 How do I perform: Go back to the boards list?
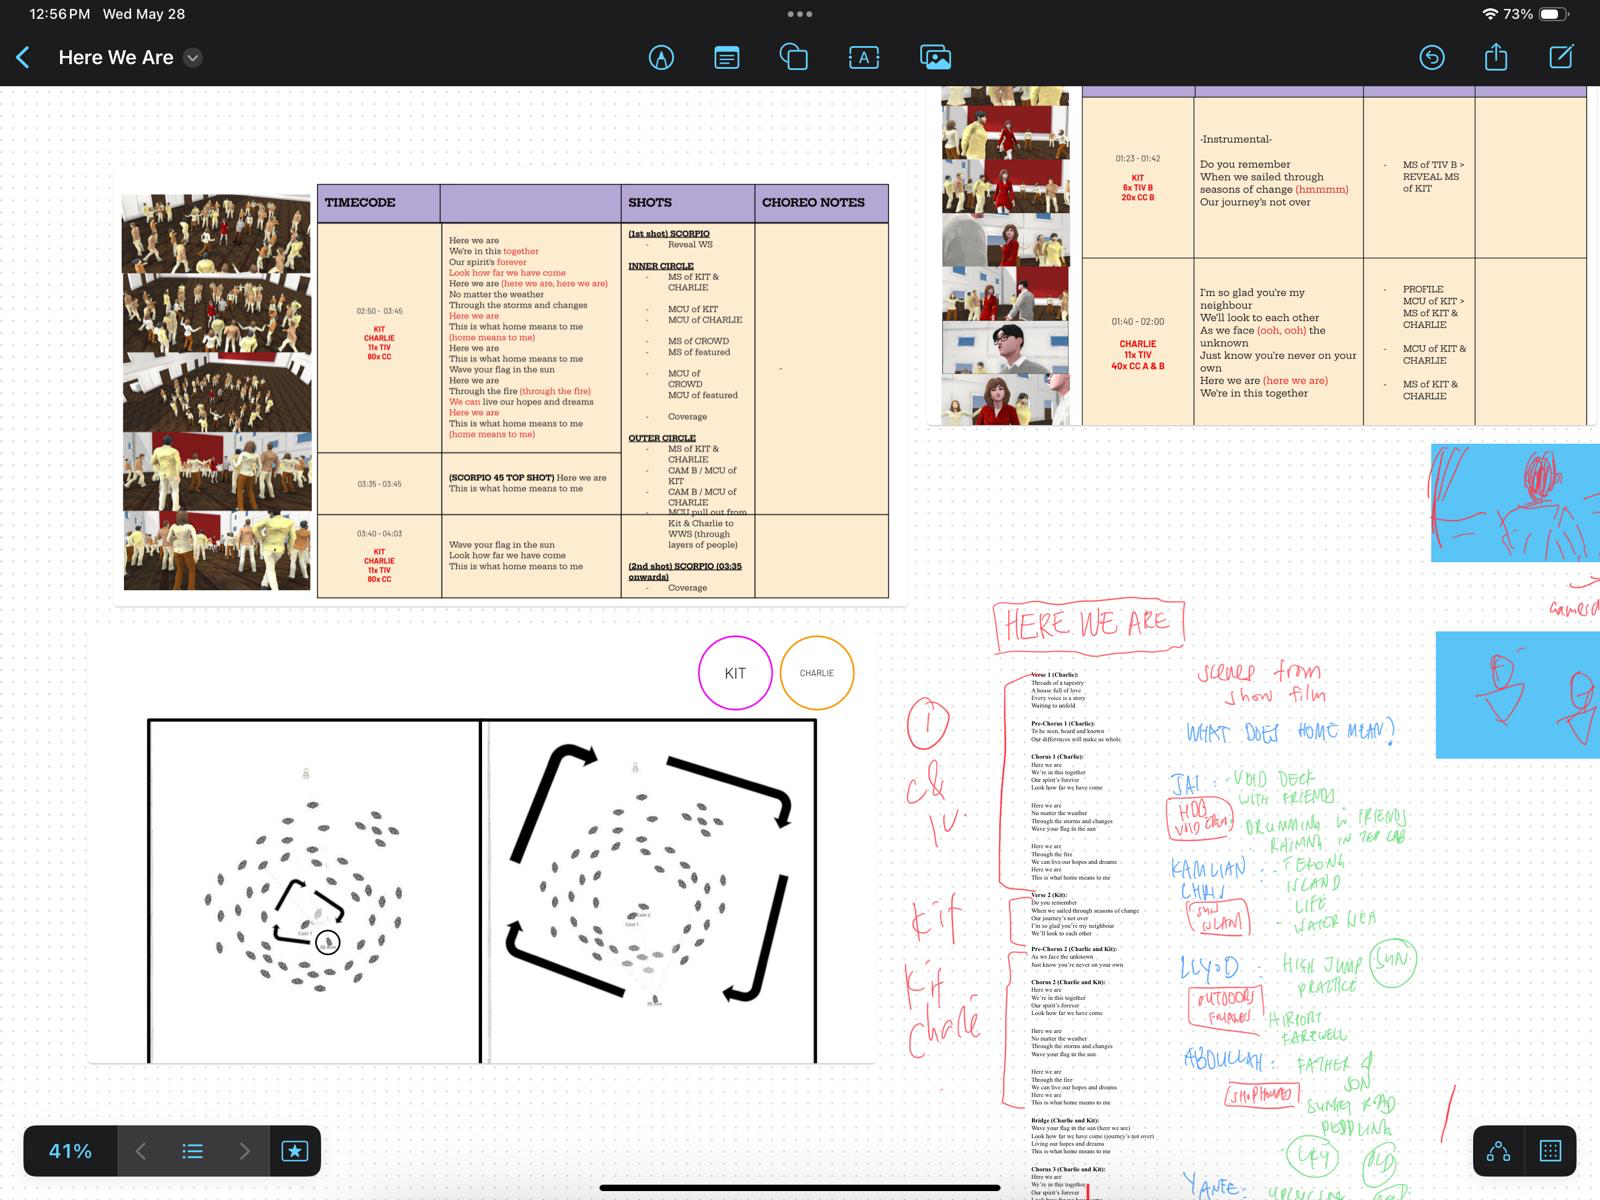(x=23, y=57)
